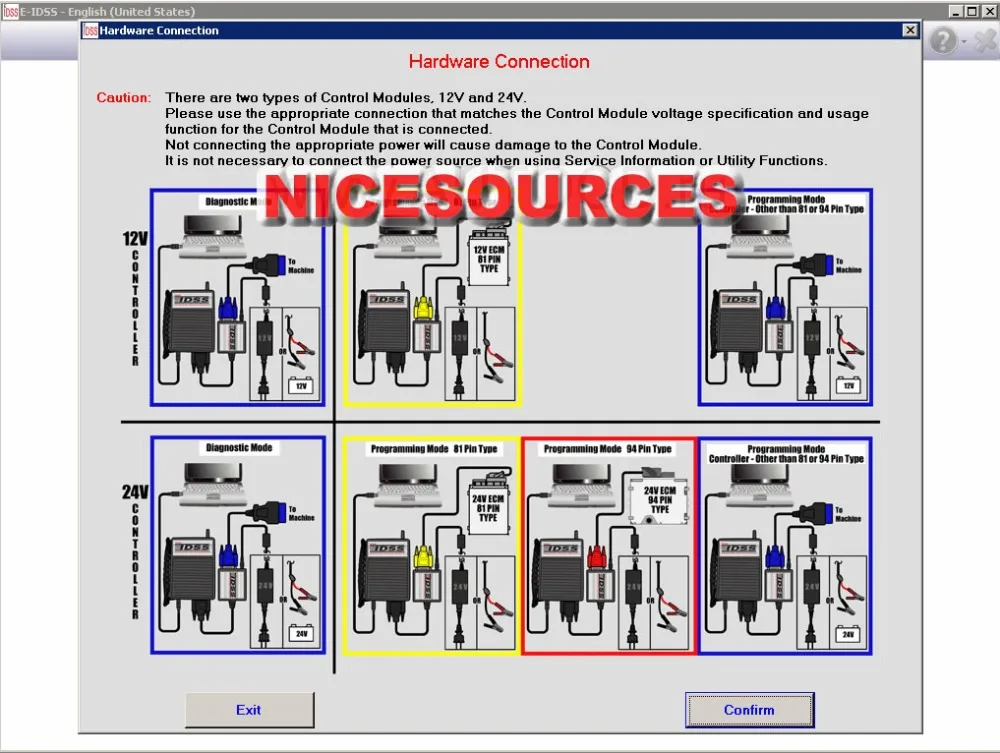This screenshot has height=753, width=1000.
Task: Click the 24V "Programming Mode 81 Pin Type" caption
Action: pos(434,449)
